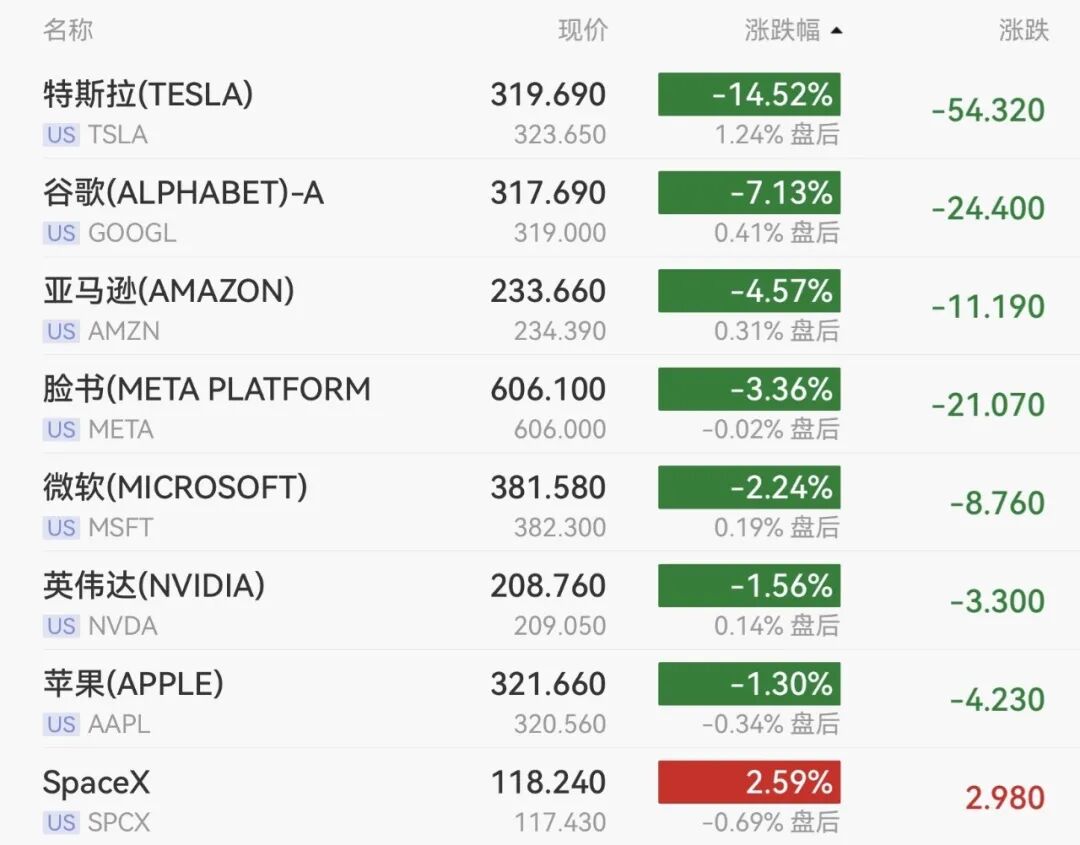The image size is (1080, 845).
Task: Open the Tesla TSLA stock row
Action: pyautogui.click(x=545, y=110)
